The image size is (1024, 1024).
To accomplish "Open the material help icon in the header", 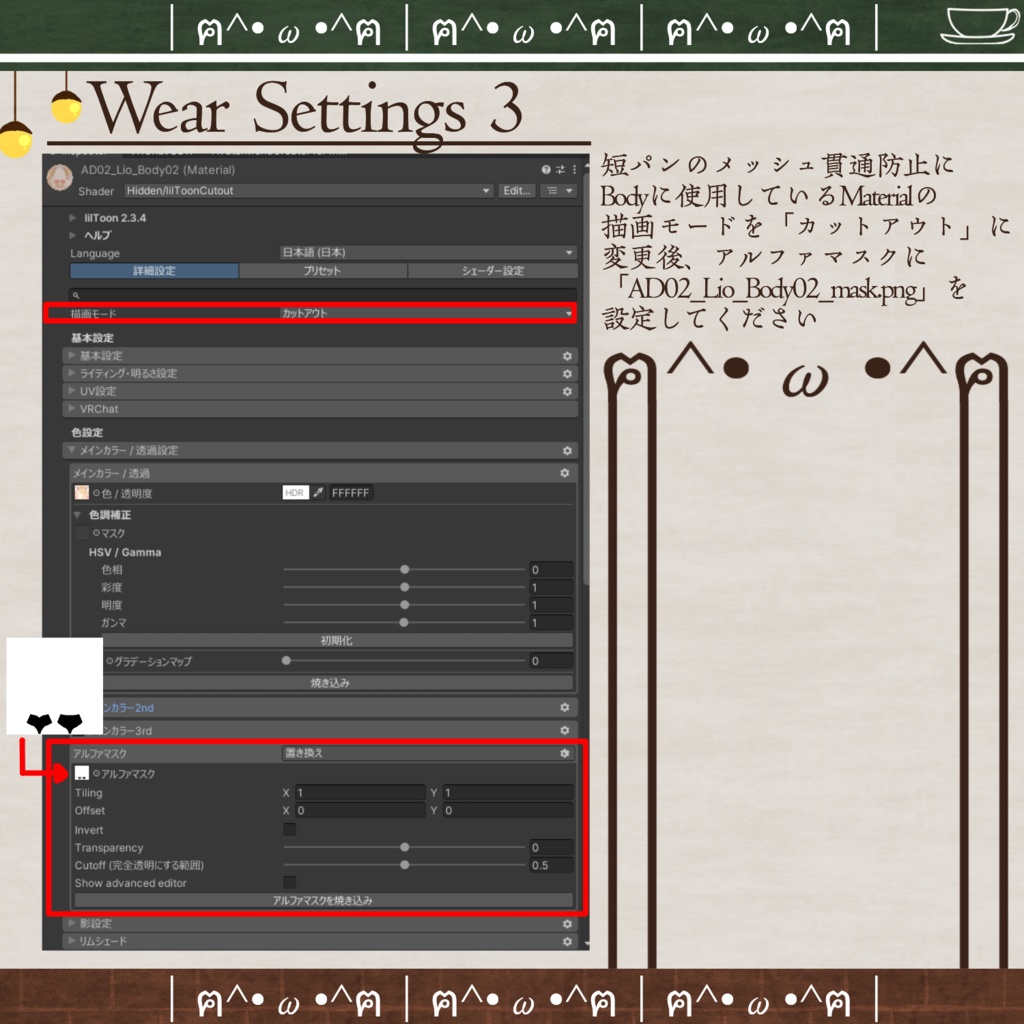I will 546,170.
